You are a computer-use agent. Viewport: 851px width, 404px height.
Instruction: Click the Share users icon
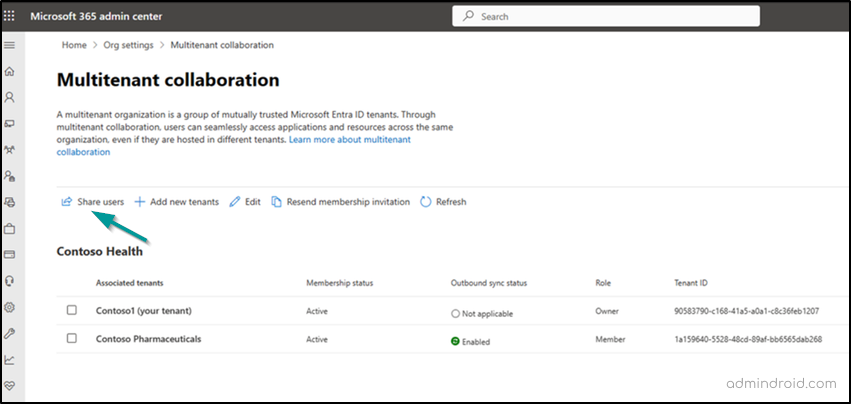point(66,202)
